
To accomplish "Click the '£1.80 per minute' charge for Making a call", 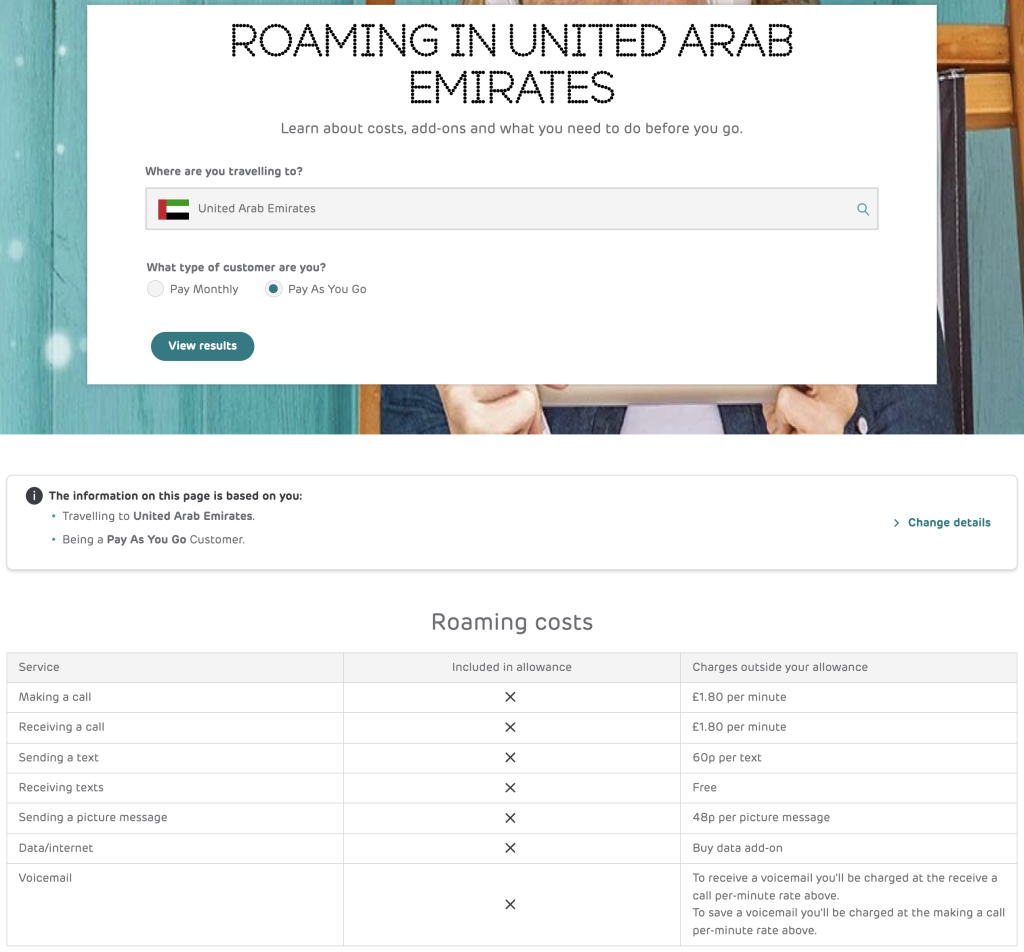I will (739, 697).
